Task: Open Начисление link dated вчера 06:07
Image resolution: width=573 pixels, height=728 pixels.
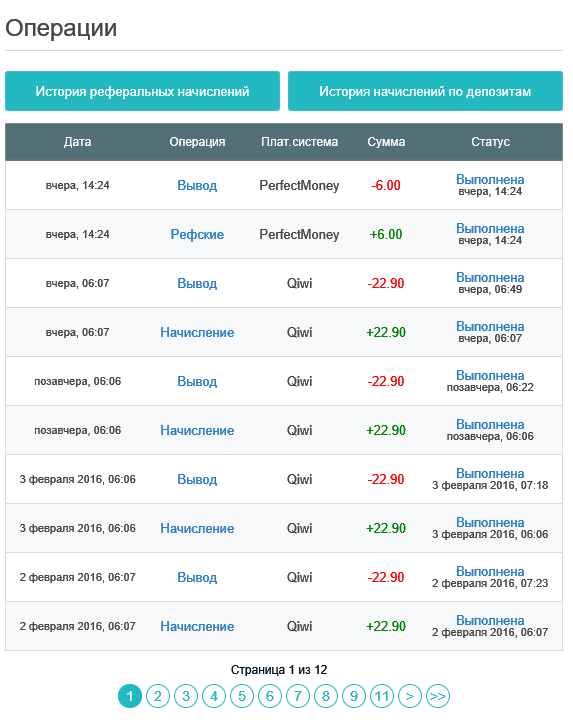Action: (x=197, y=332)
